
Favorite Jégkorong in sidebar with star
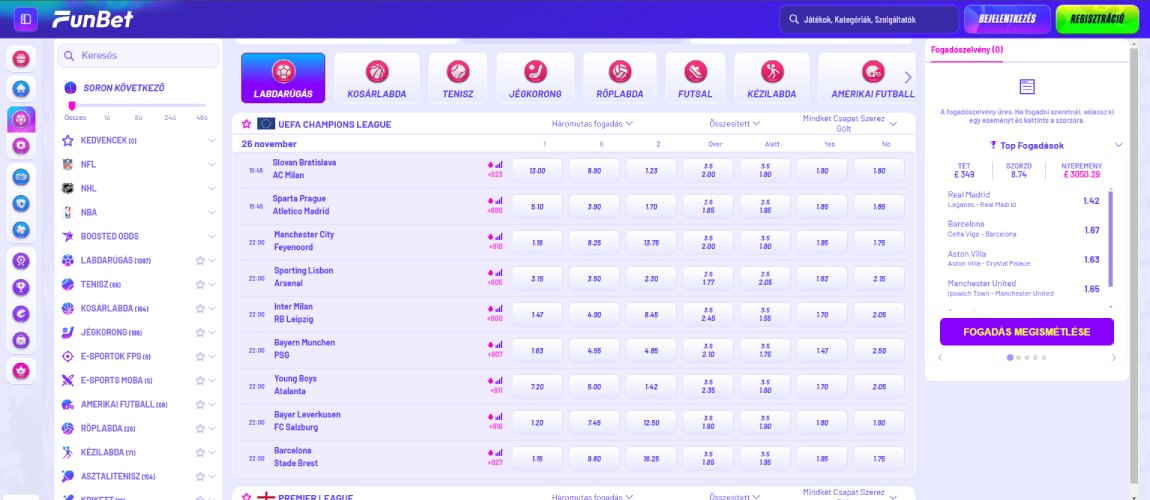[x=199, y=333]
